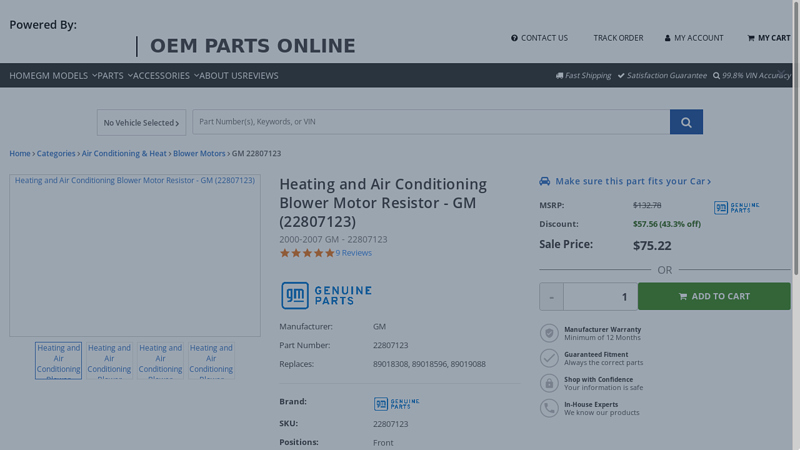Click the car icon beside fitment link
This screenshot has width=800, height=450.
544,181
